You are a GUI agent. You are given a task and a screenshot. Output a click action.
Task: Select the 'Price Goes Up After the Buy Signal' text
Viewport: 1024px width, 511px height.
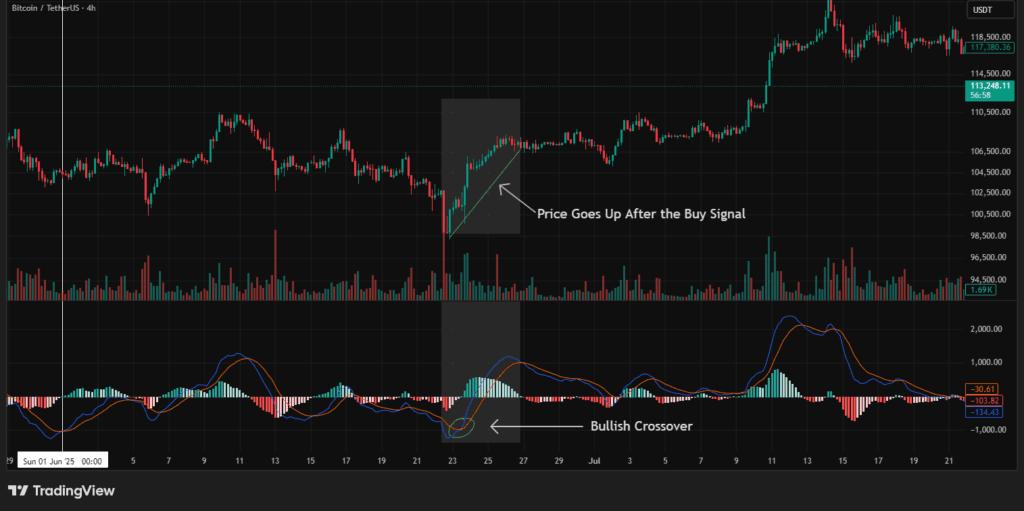(x=640, y=213)
